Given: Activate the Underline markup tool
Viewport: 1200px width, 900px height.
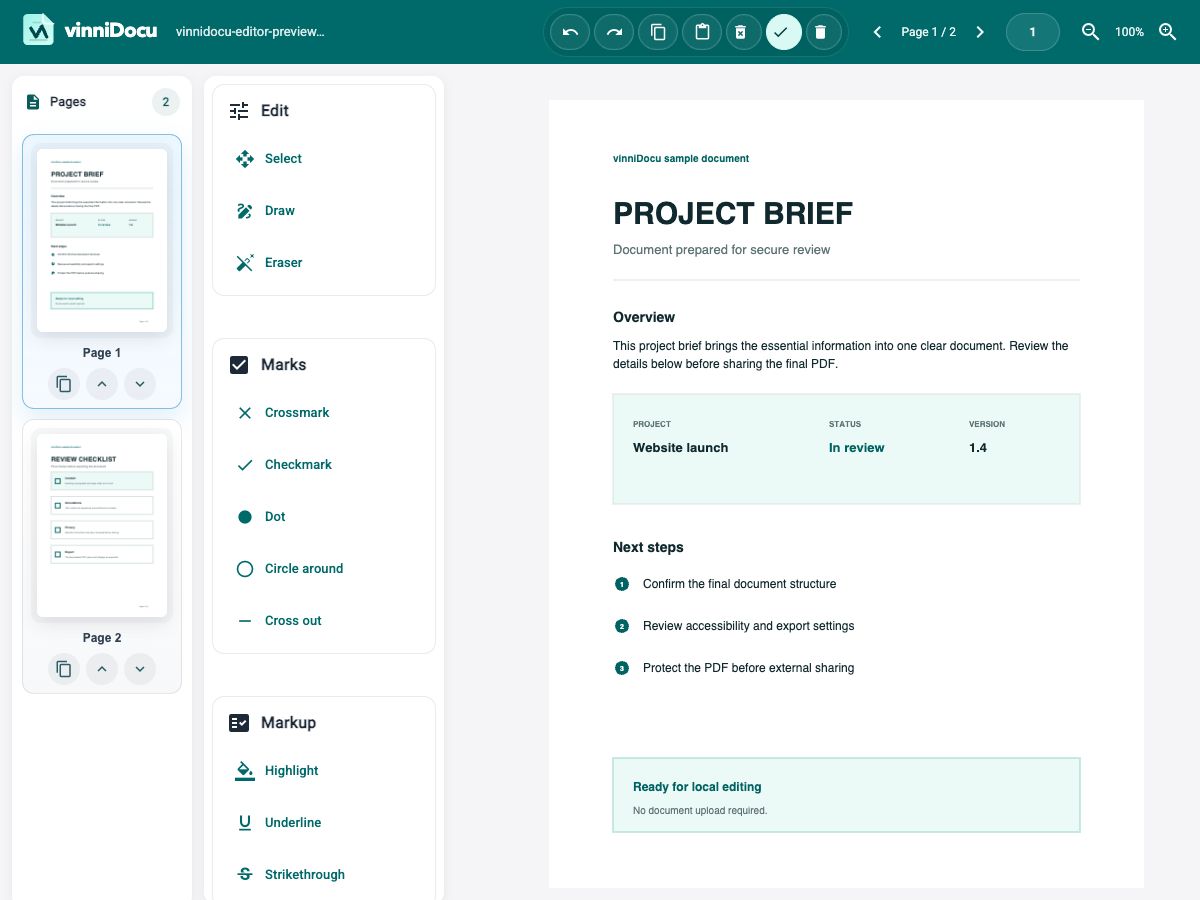Looking at the screenshot, I should 324,823.
